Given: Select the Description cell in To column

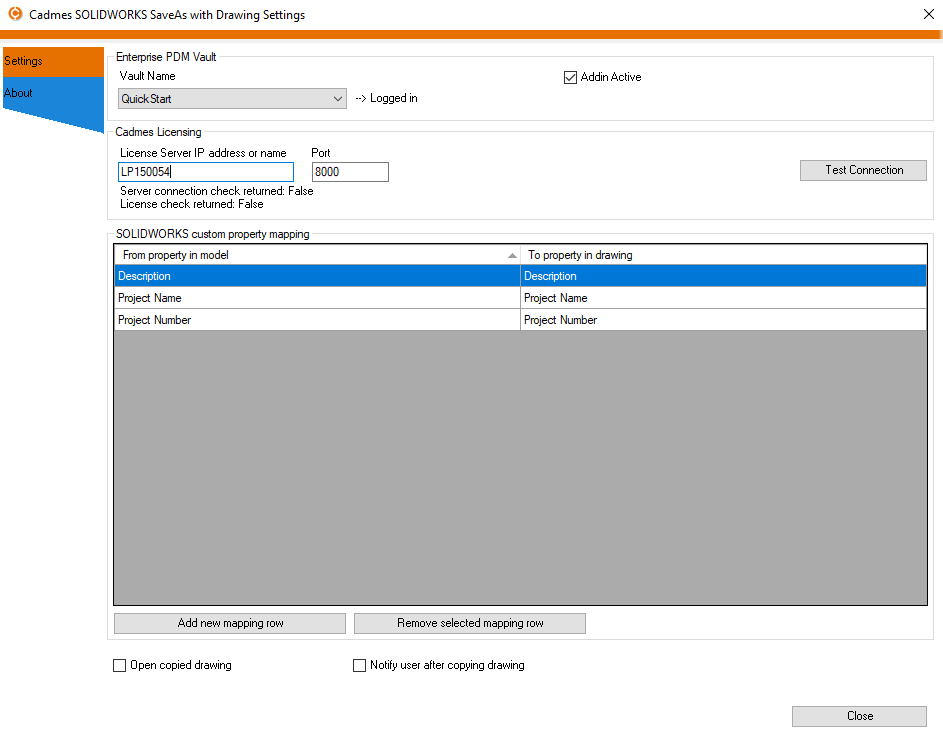Looking at the screenshot, I should pyautogui.click(x=723, y=276).
